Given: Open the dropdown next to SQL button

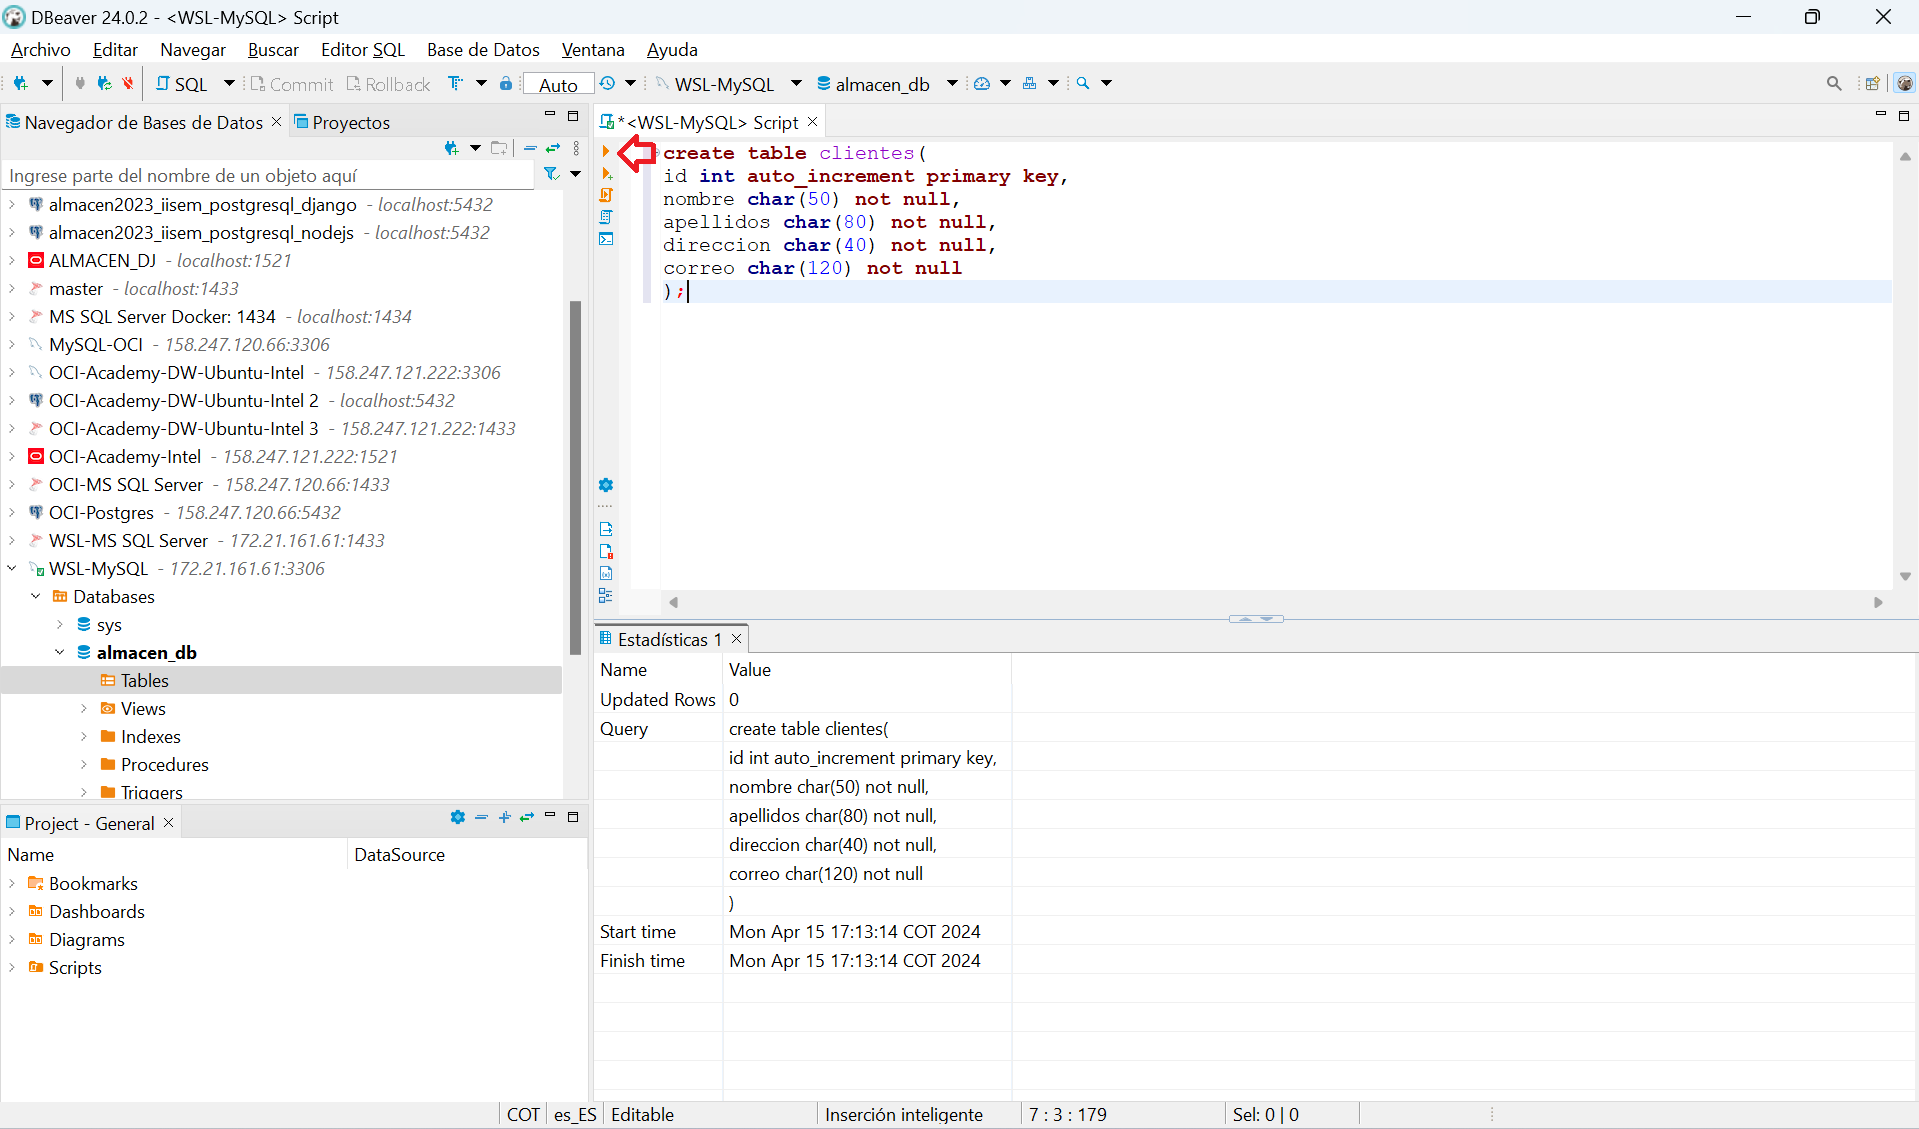Looking at the screenshot, I should coord(229,84).
